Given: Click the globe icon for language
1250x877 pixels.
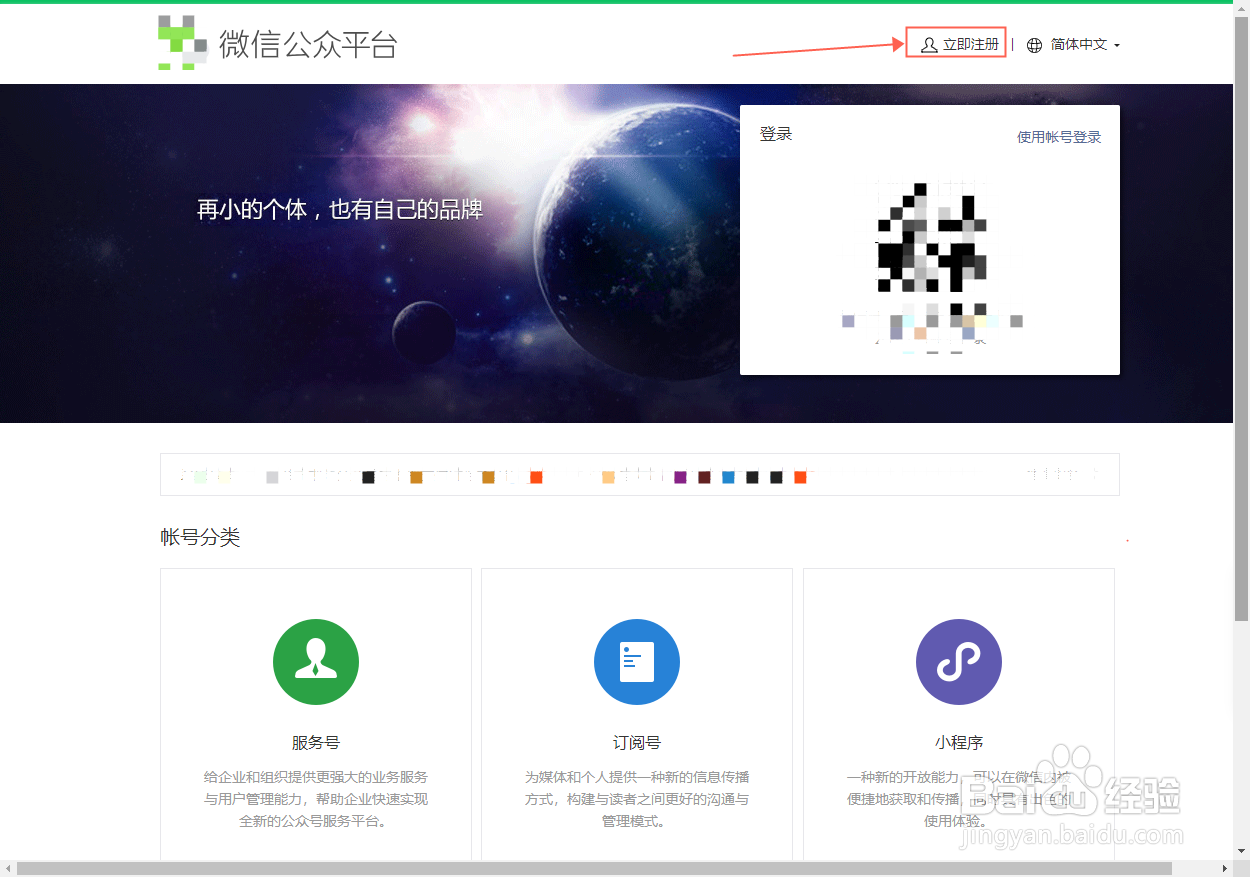Looking at the screenshot, I should [1035, 45].
